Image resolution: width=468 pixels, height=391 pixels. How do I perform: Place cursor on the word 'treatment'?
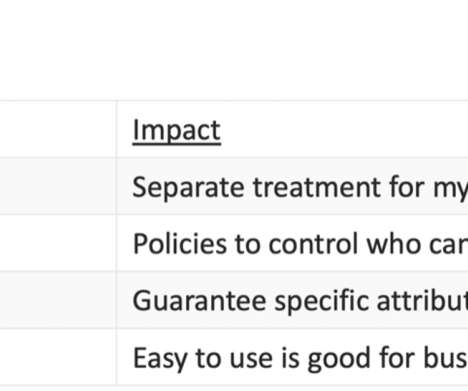[317, 187]
